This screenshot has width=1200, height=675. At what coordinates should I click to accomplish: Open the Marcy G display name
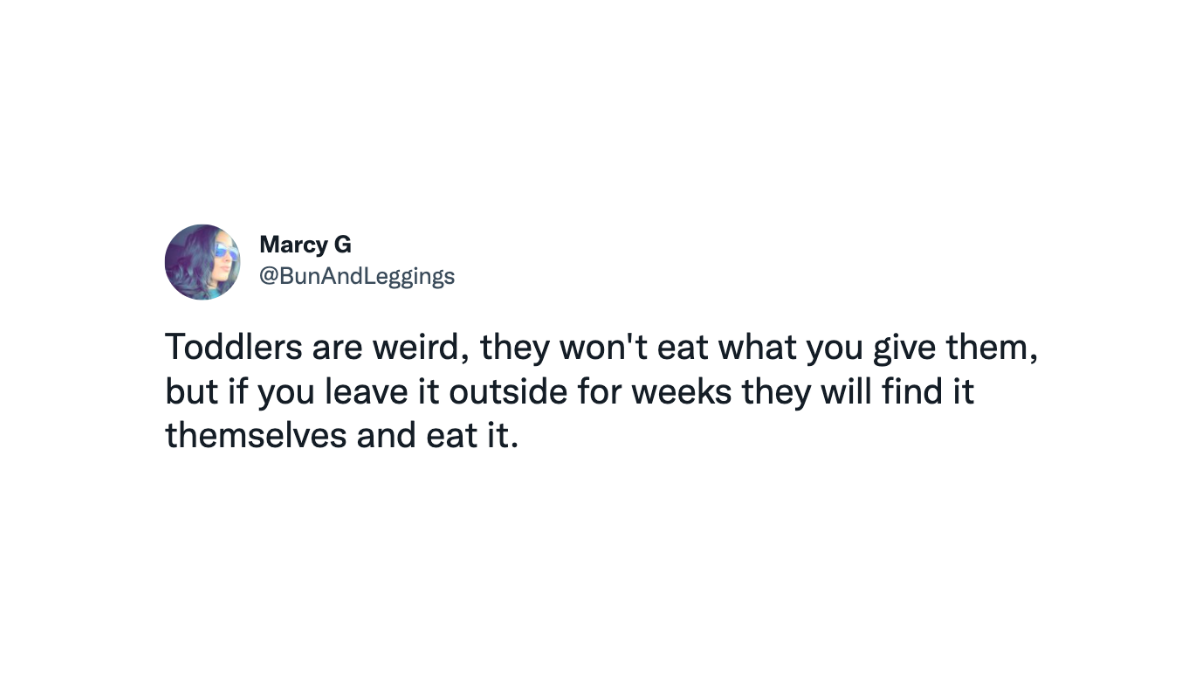[305, 244]
